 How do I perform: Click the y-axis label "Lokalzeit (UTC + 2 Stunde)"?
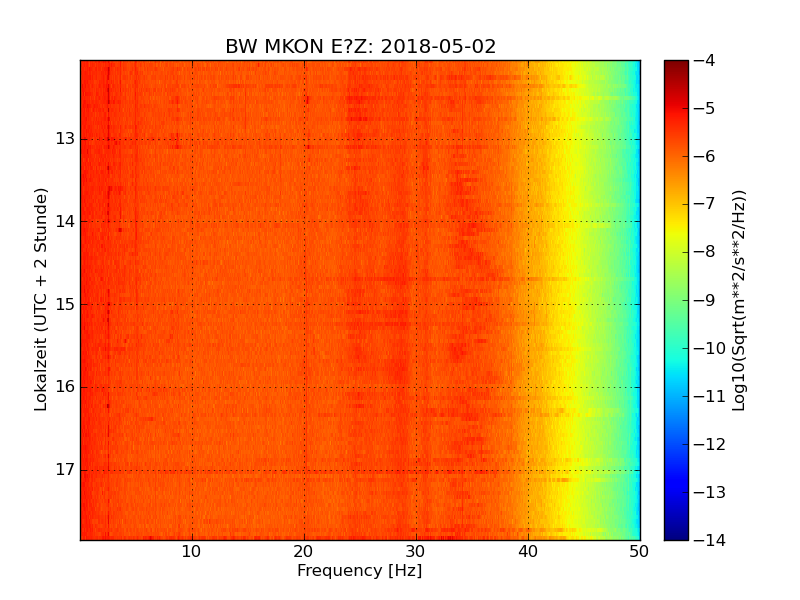point(40,299)
